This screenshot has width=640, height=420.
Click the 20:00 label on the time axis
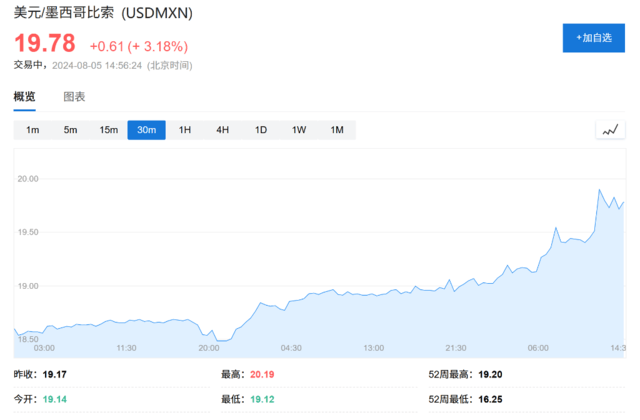coord(209,348)
